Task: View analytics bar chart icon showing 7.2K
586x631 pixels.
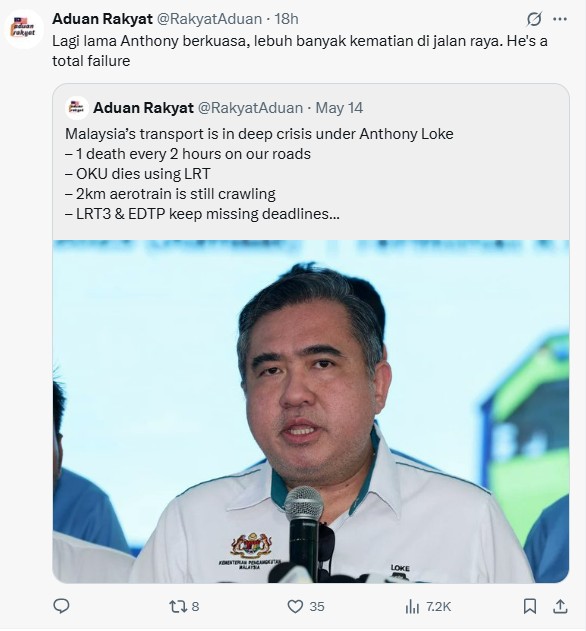Action: [x=412, y=606]
